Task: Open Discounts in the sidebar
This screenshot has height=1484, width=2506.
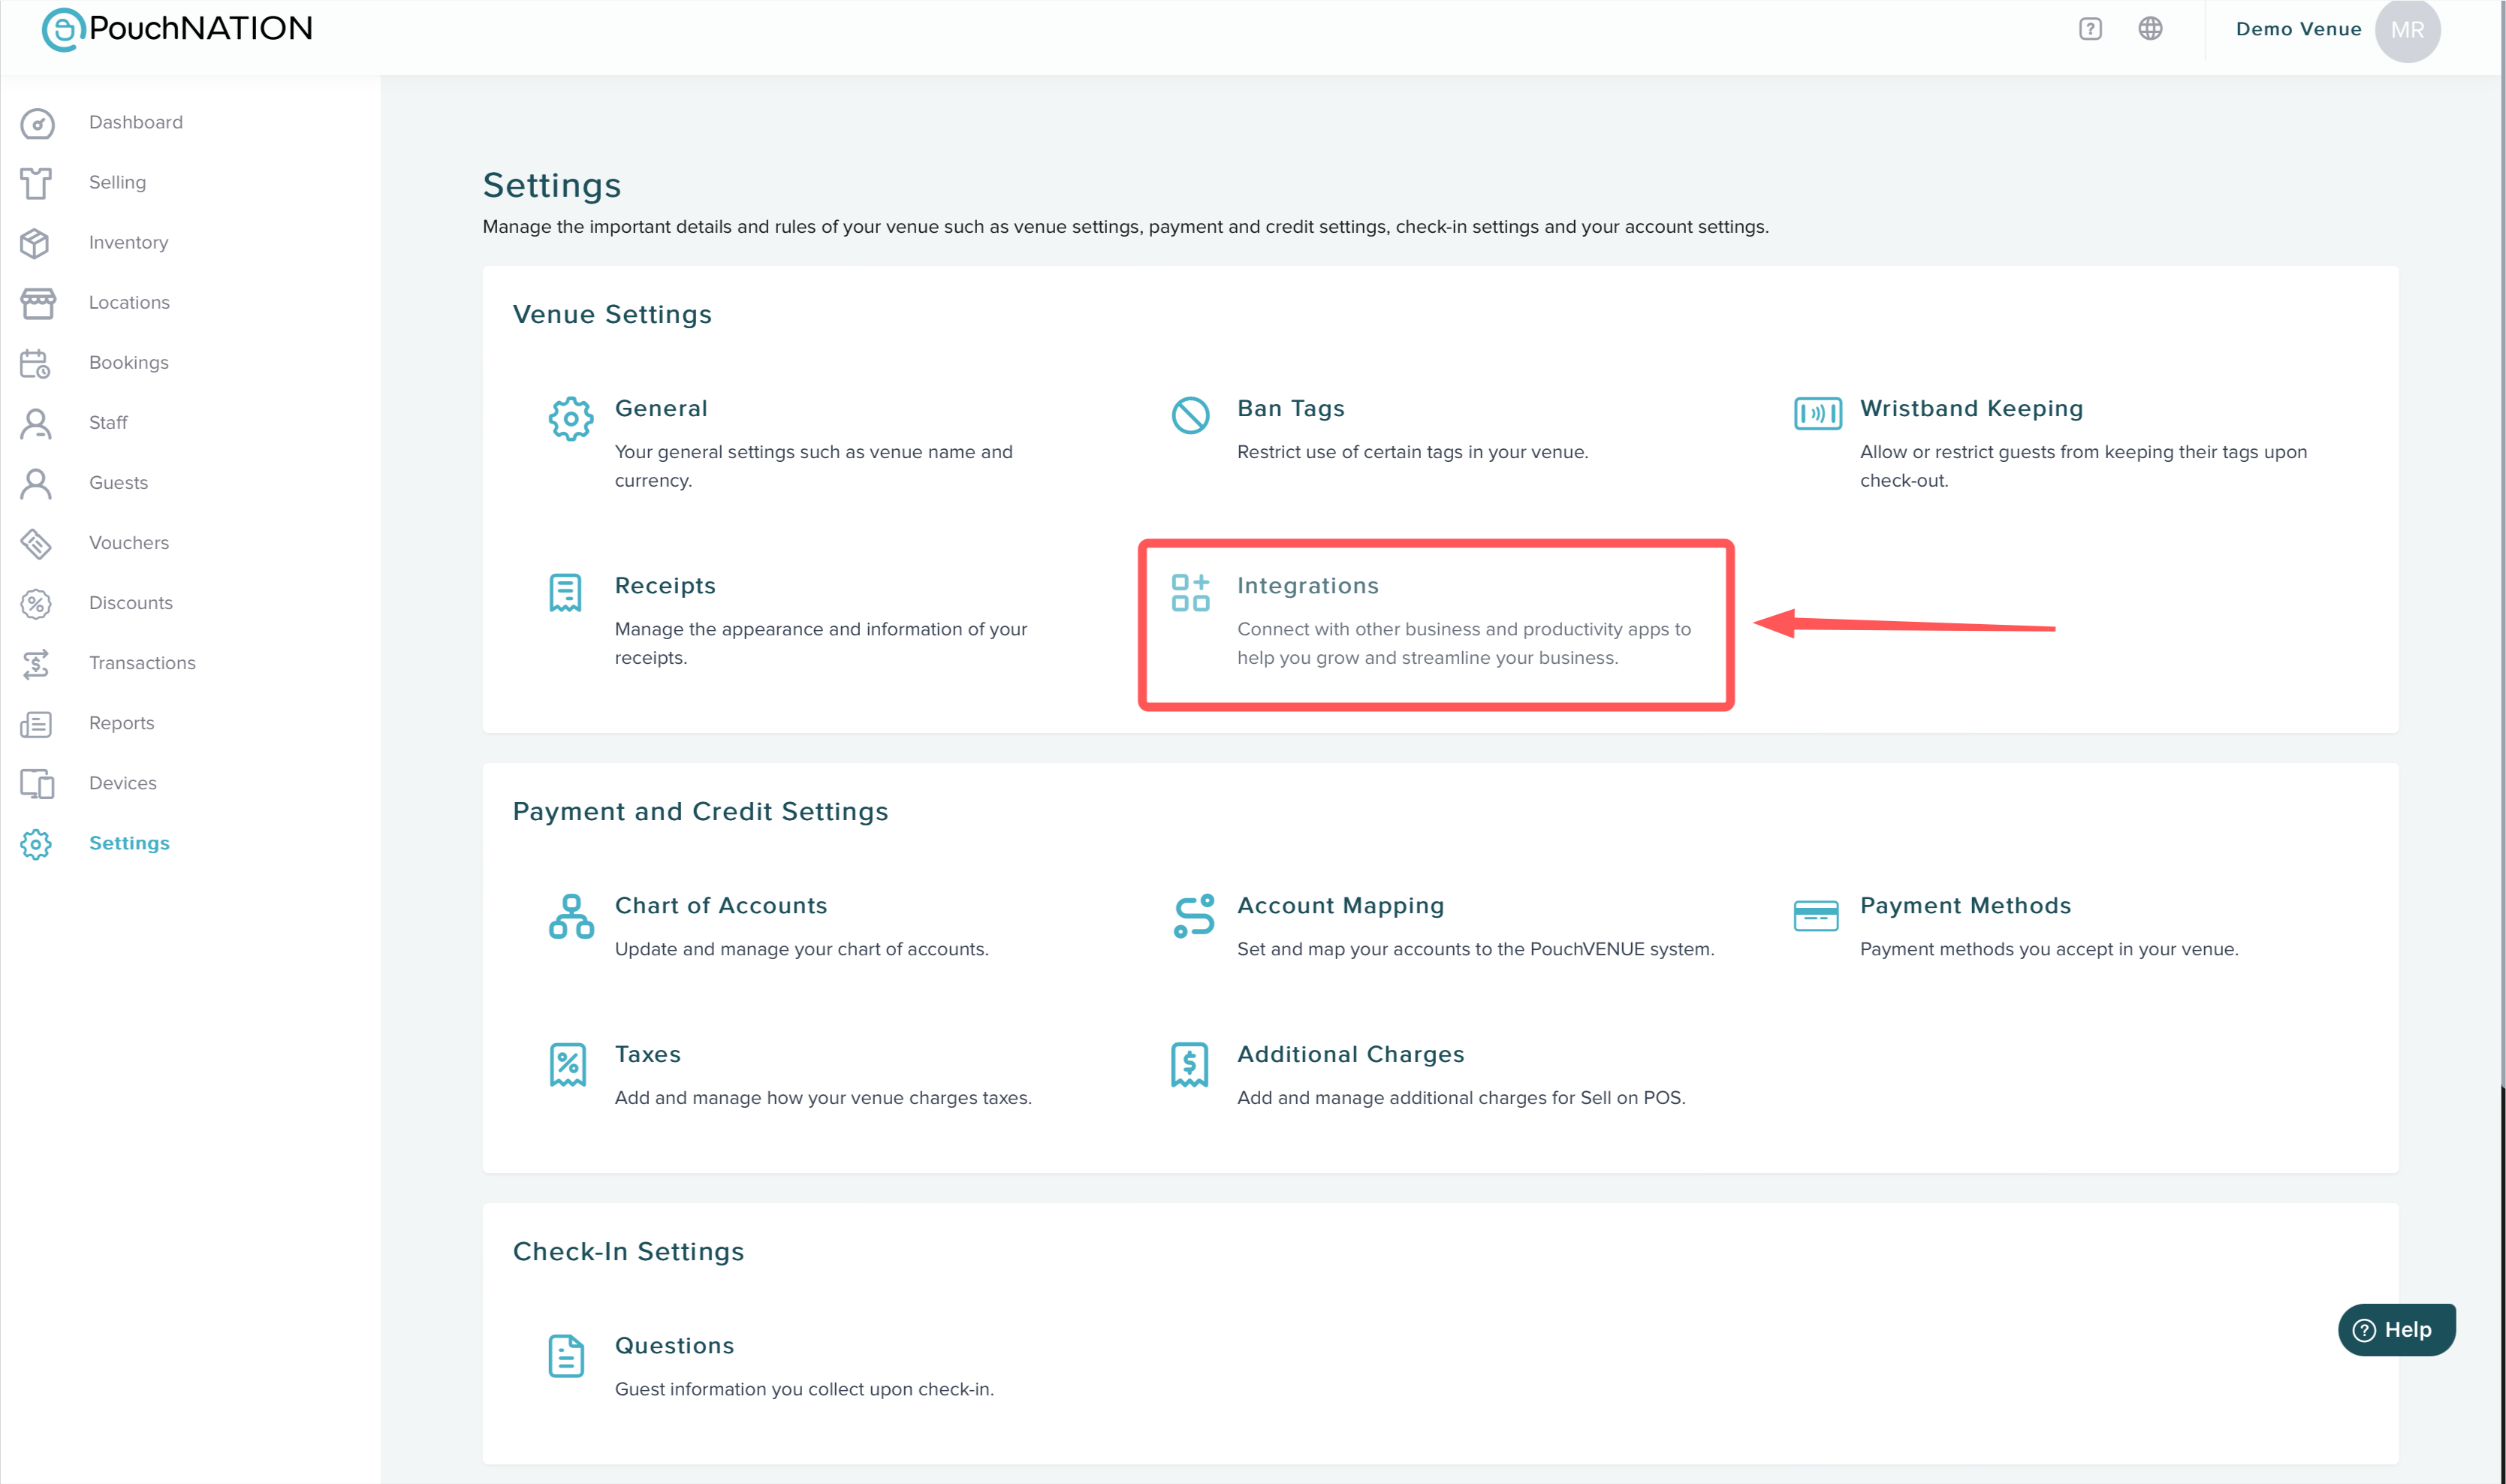Action: tap(131, 602)
